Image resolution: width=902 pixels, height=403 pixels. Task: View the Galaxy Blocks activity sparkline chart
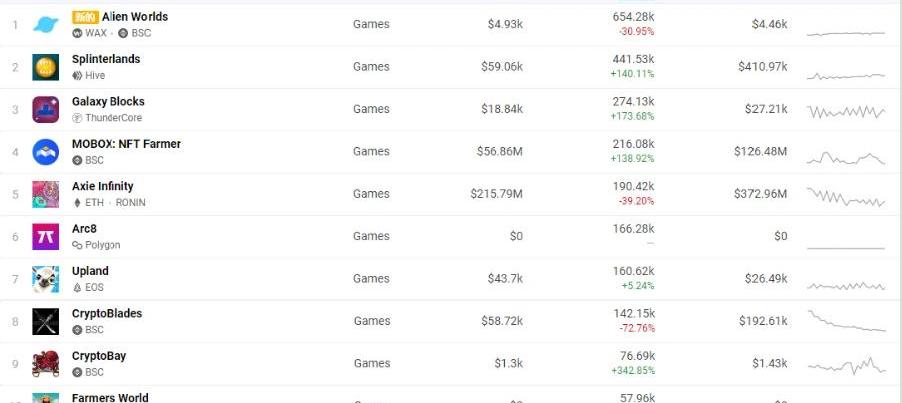click(846, 111)
